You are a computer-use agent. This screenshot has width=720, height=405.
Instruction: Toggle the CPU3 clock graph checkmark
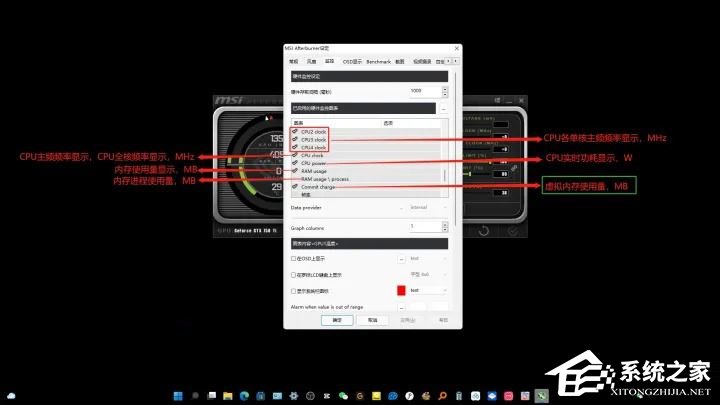tap(295, 139)
